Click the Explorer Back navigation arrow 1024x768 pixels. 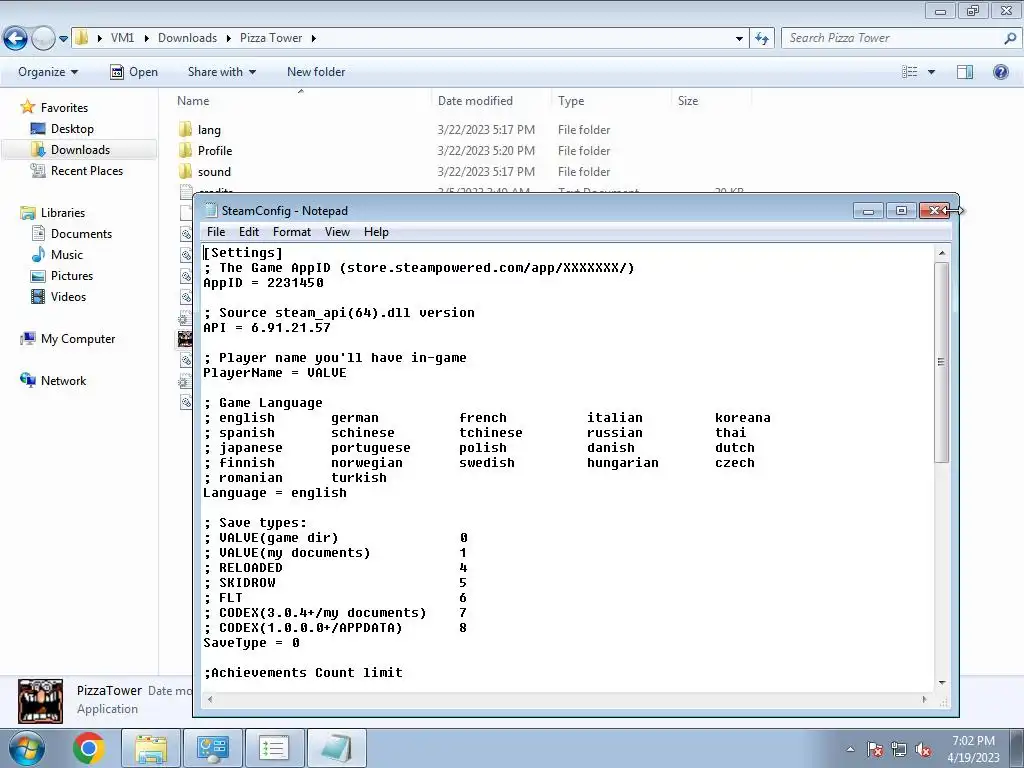click(15, 39)
